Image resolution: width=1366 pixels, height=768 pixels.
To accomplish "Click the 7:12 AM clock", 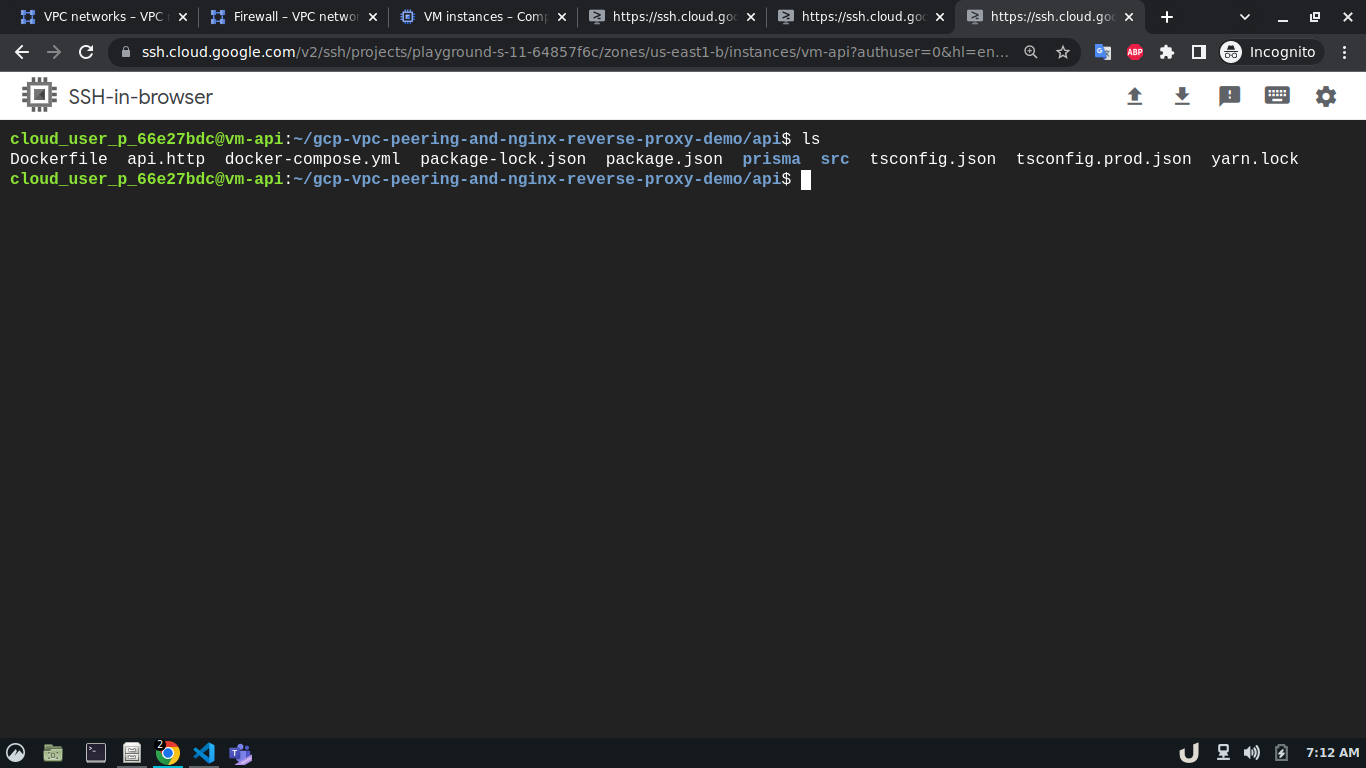I will 1333,753.
